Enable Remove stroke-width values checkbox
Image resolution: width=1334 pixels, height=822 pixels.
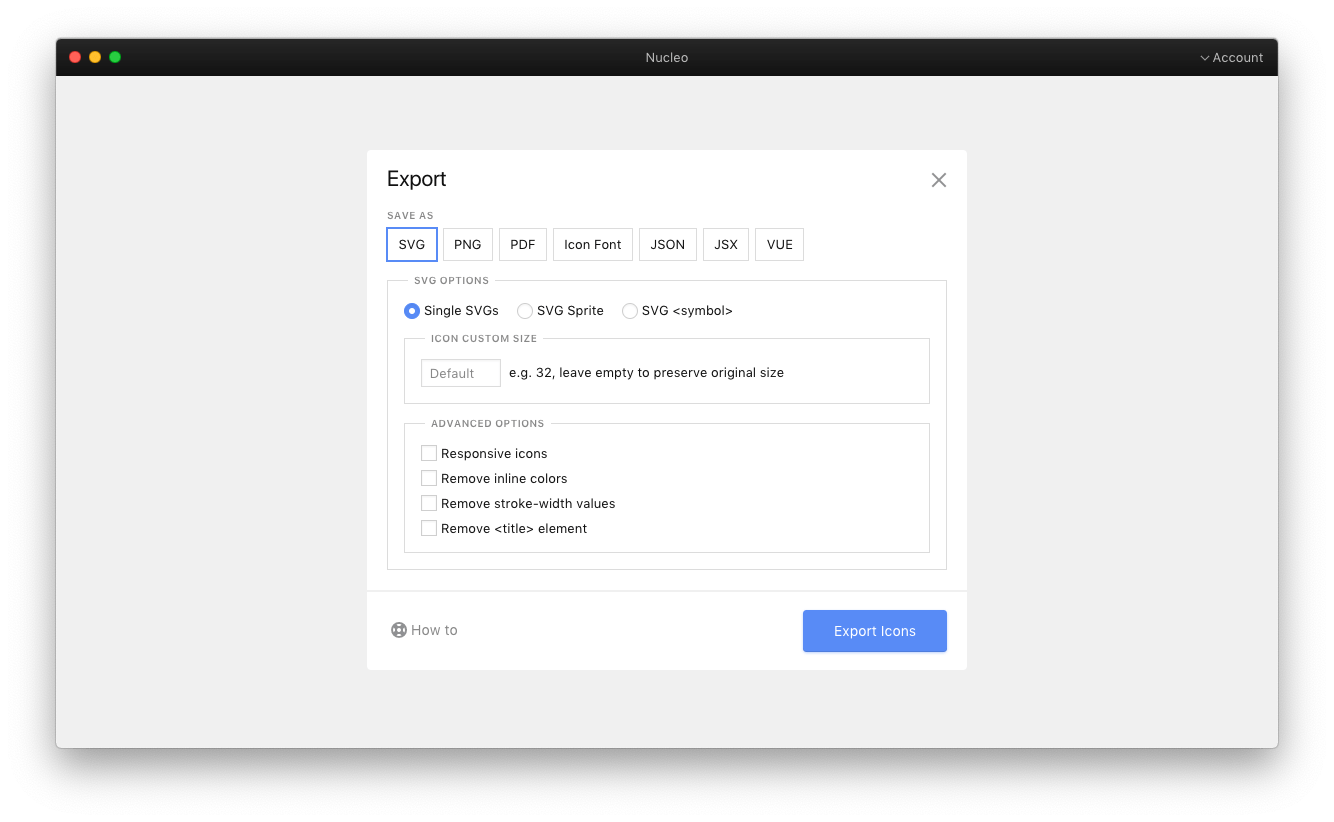pyautogui.click(x=429, y=503)
